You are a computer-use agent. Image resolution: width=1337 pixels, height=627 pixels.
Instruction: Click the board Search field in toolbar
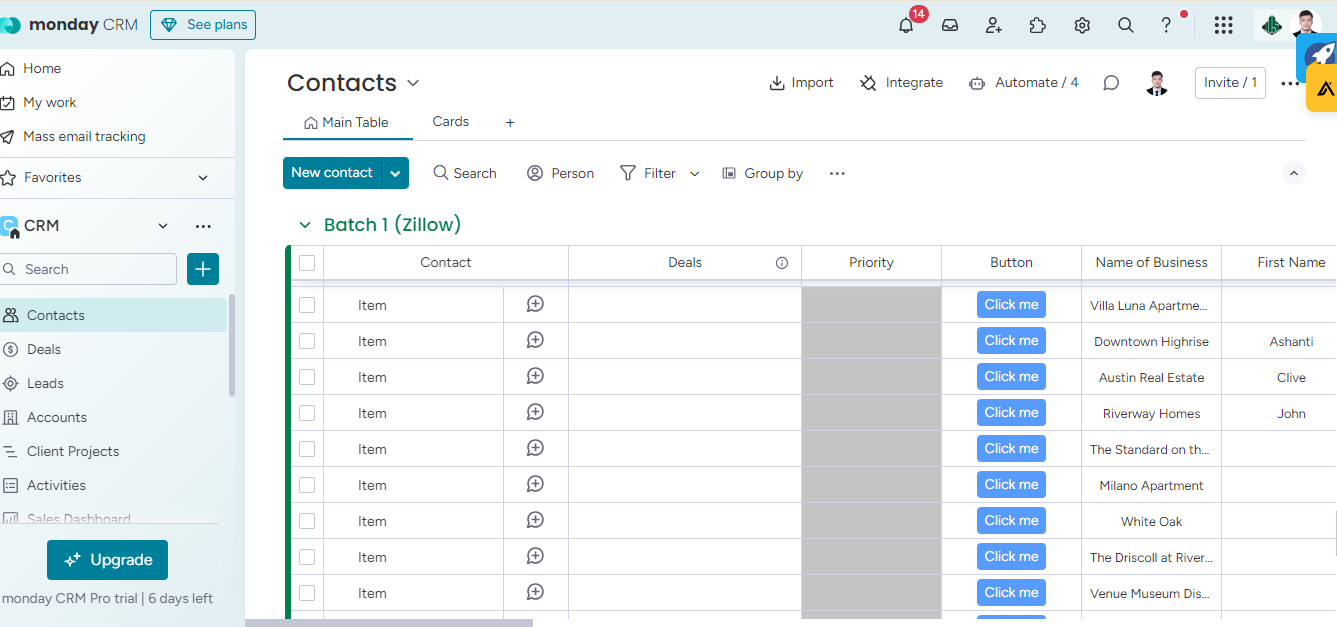pos(465,173)
